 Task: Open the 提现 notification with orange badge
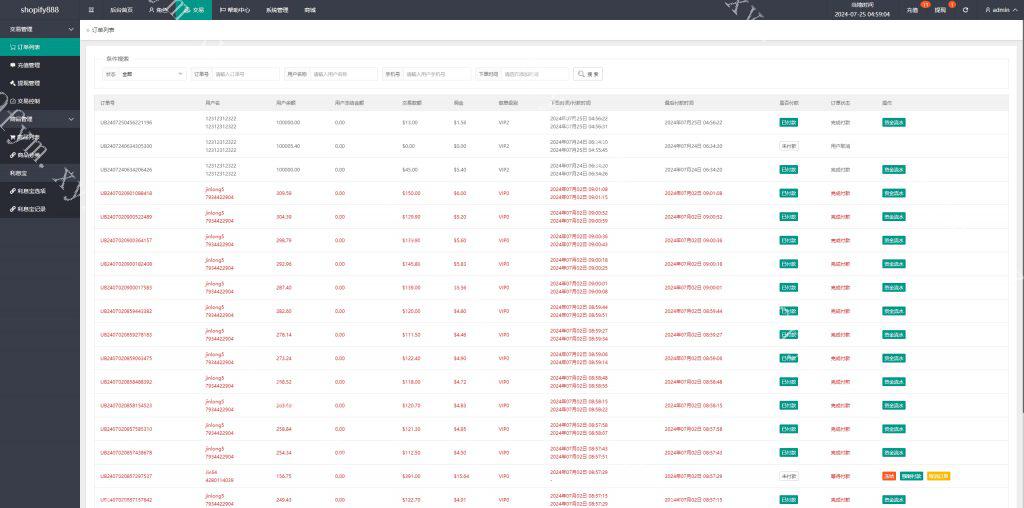point(943,9)
